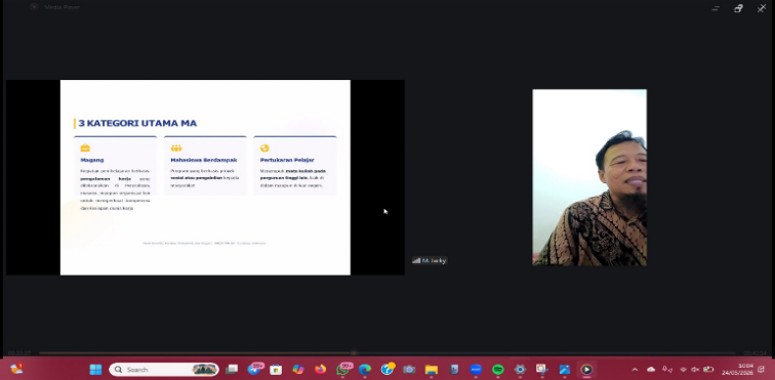
Task: Open Spotify from the taskbar
Action: (498, 369)
